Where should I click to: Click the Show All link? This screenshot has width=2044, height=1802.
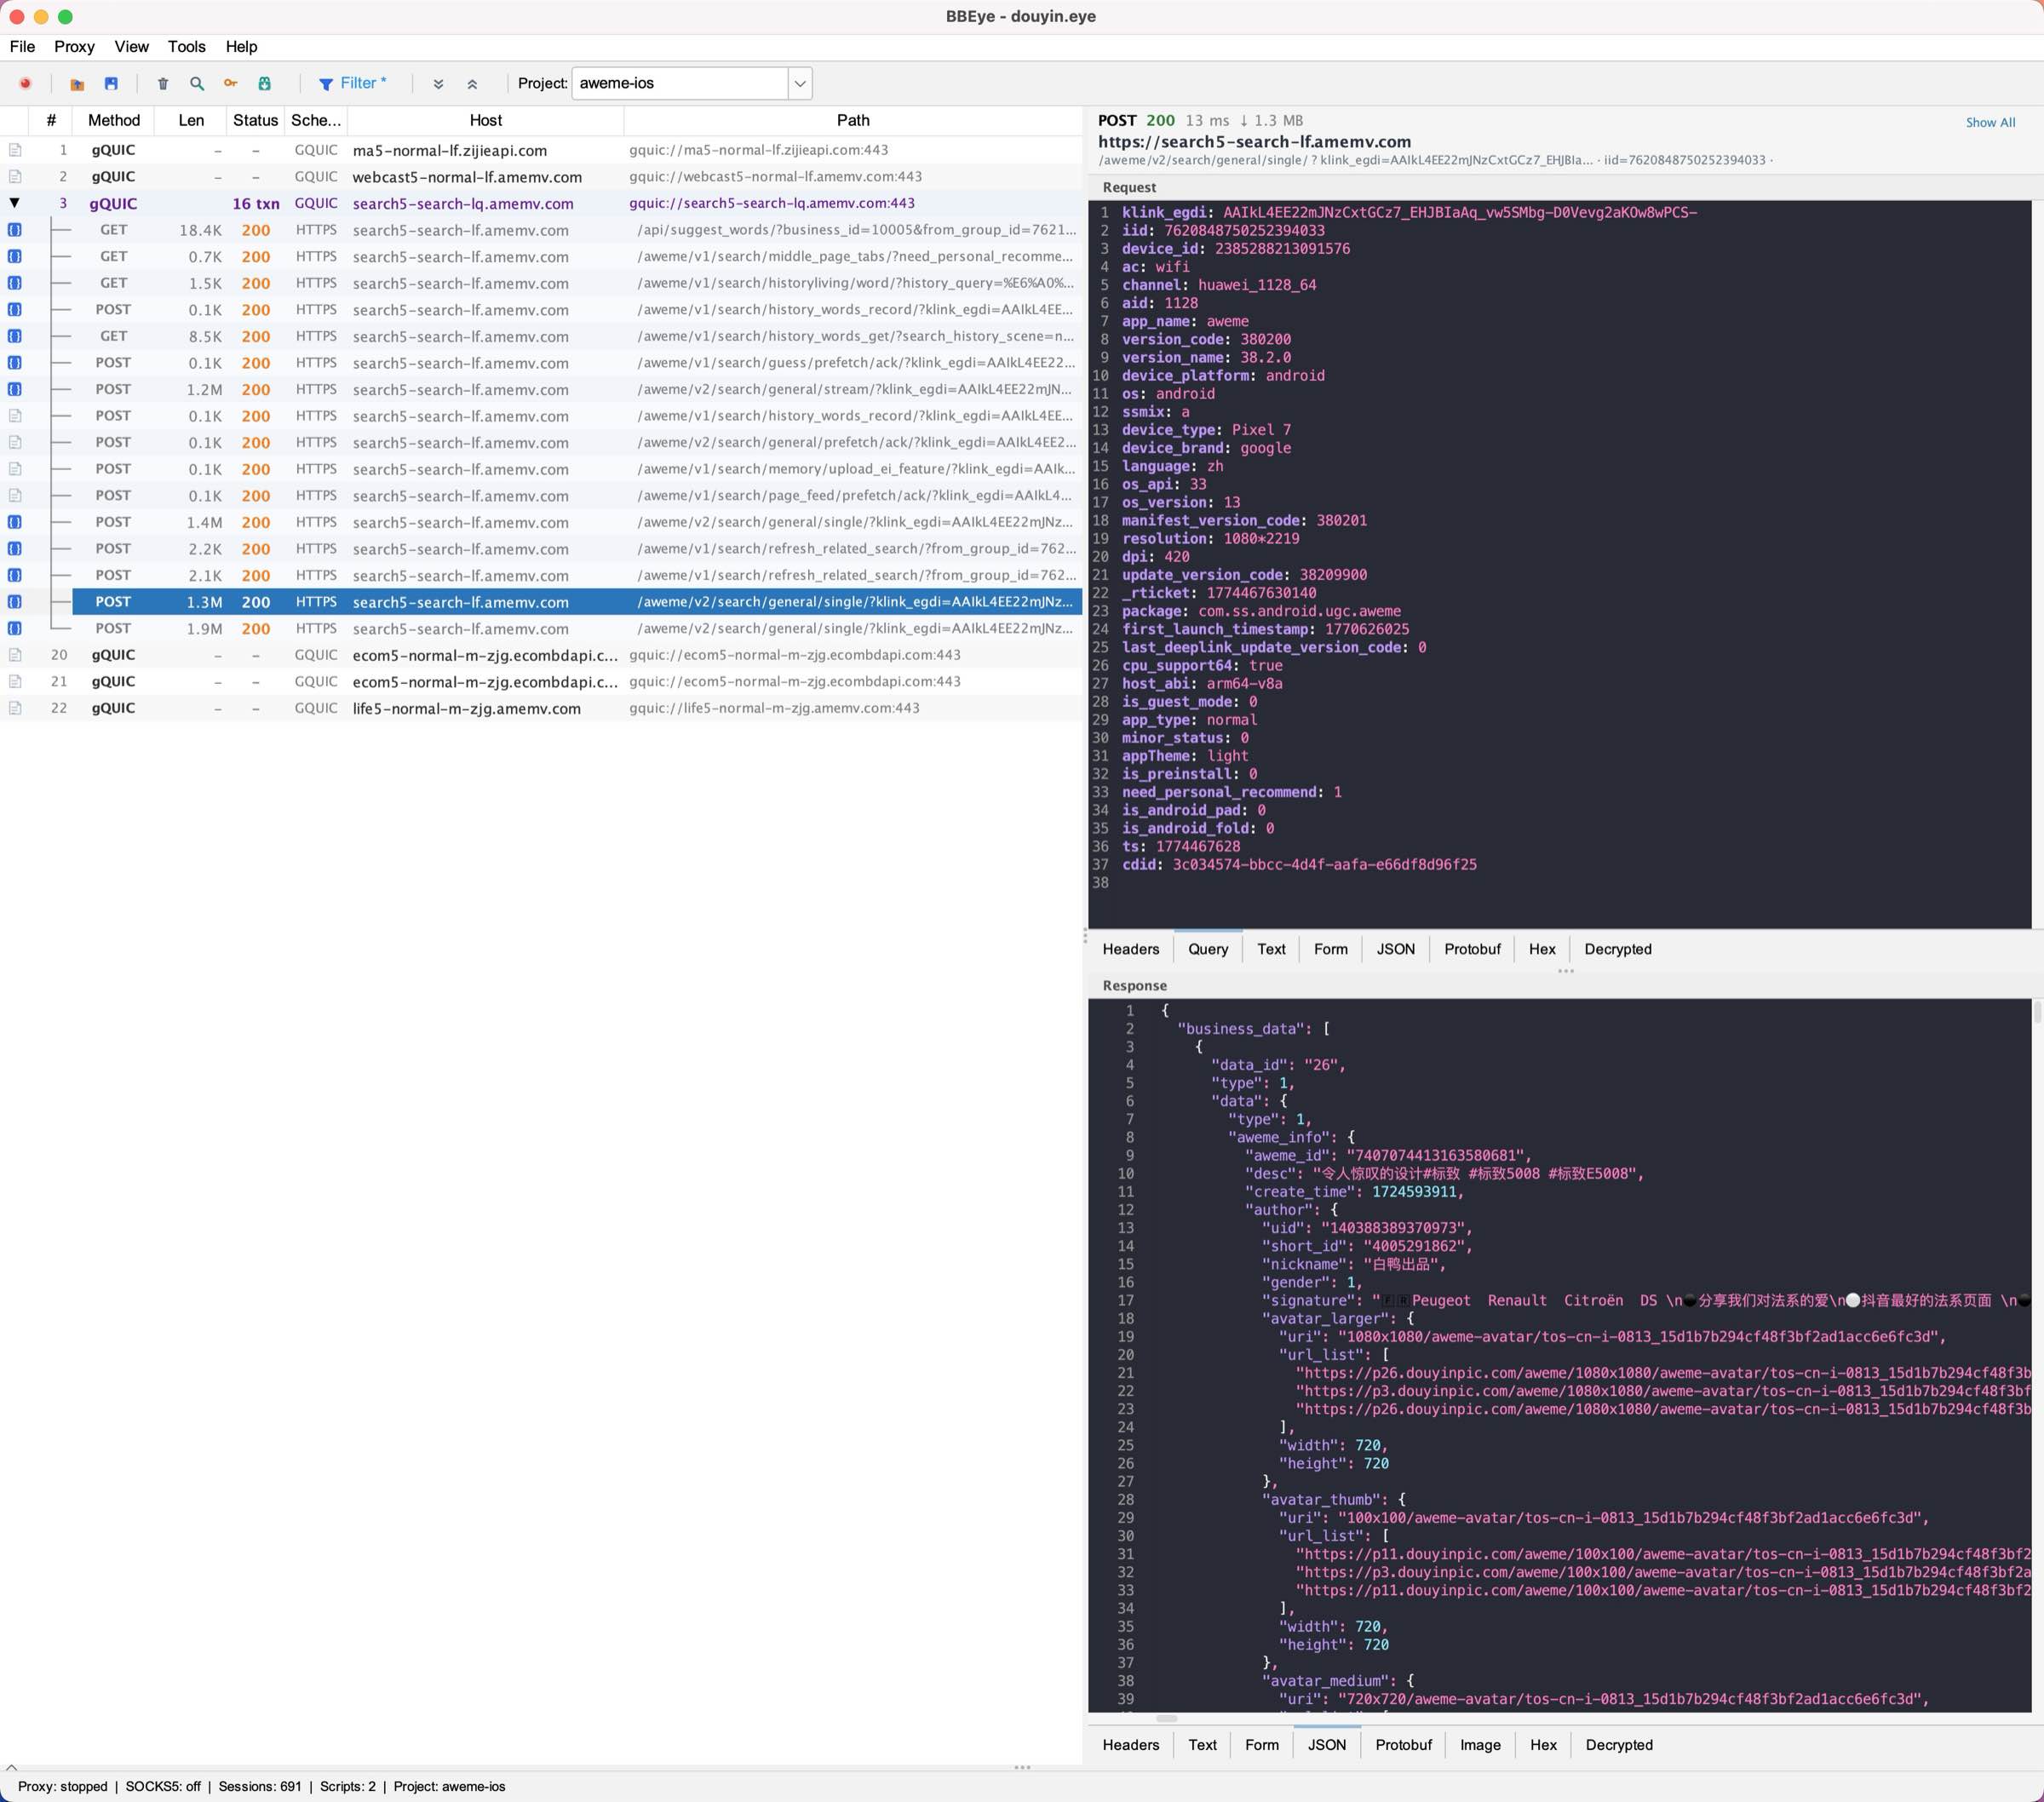(1990, 121)
